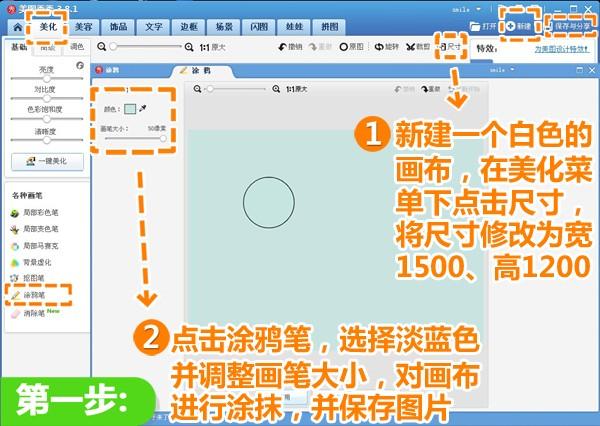Click the 一键美化 one-click beautify button
600x426 pixels.
pos(47,161)
